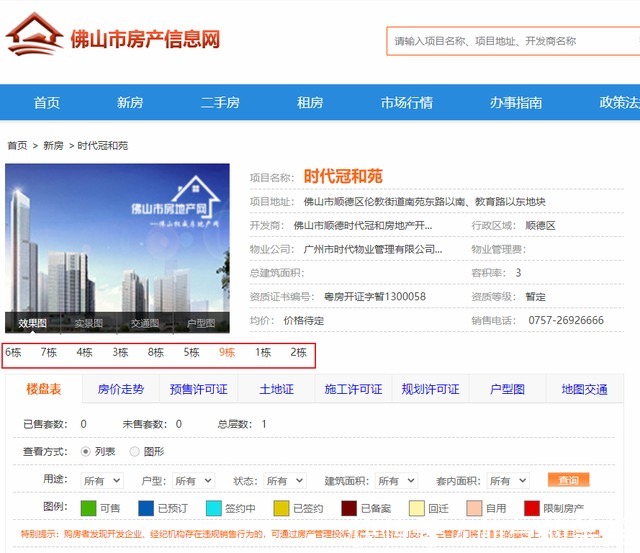Go to the 新房 navigation item
Screen dimensions: 640x553
(x=130, y=102)
